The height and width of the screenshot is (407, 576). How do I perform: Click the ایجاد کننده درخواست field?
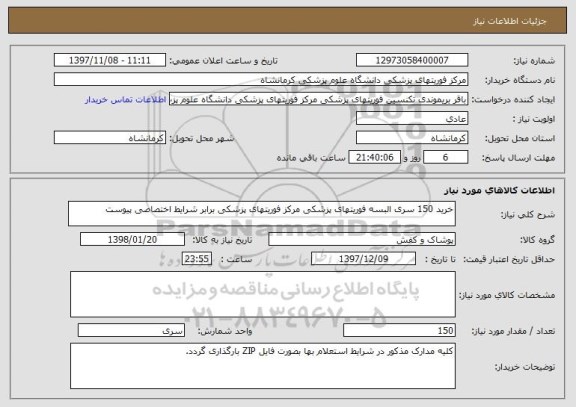click(x=318, y=99)
